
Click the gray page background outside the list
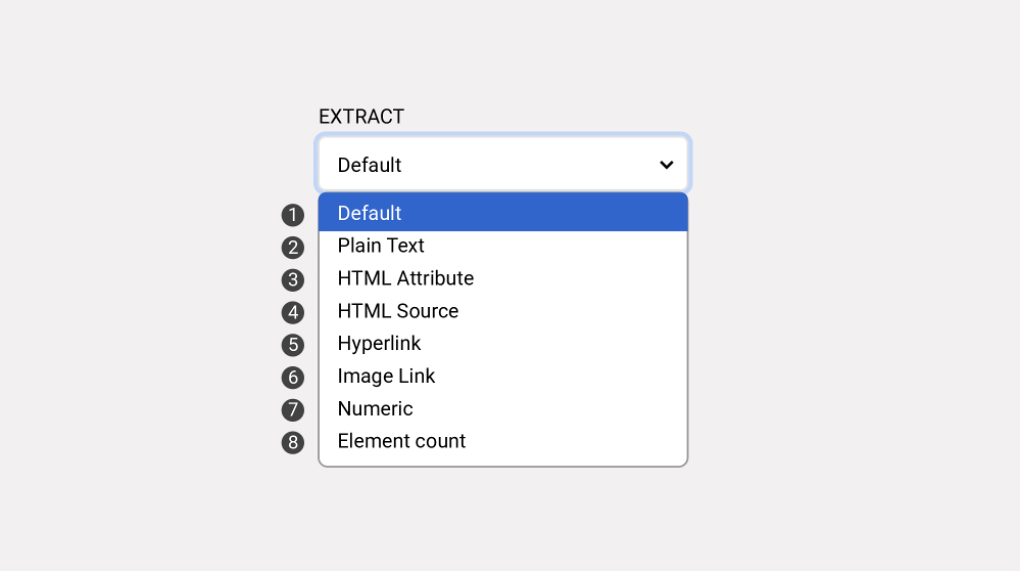pos(850,300)
